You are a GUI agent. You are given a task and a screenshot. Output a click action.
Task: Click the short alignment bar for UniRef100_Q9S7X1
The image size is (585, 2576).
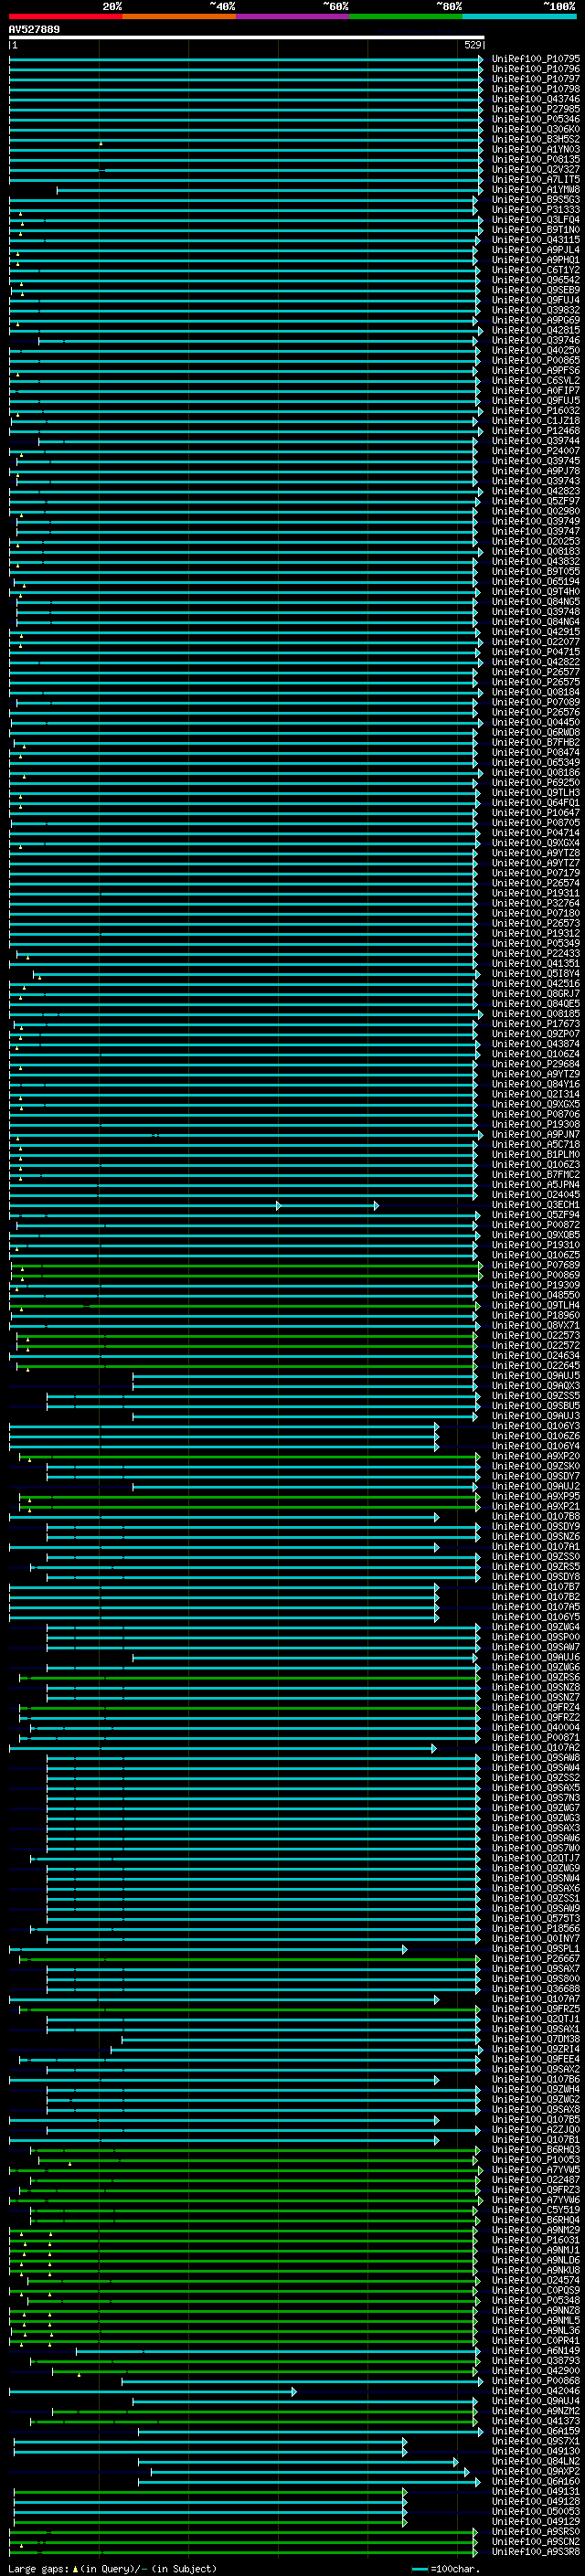210,2442
